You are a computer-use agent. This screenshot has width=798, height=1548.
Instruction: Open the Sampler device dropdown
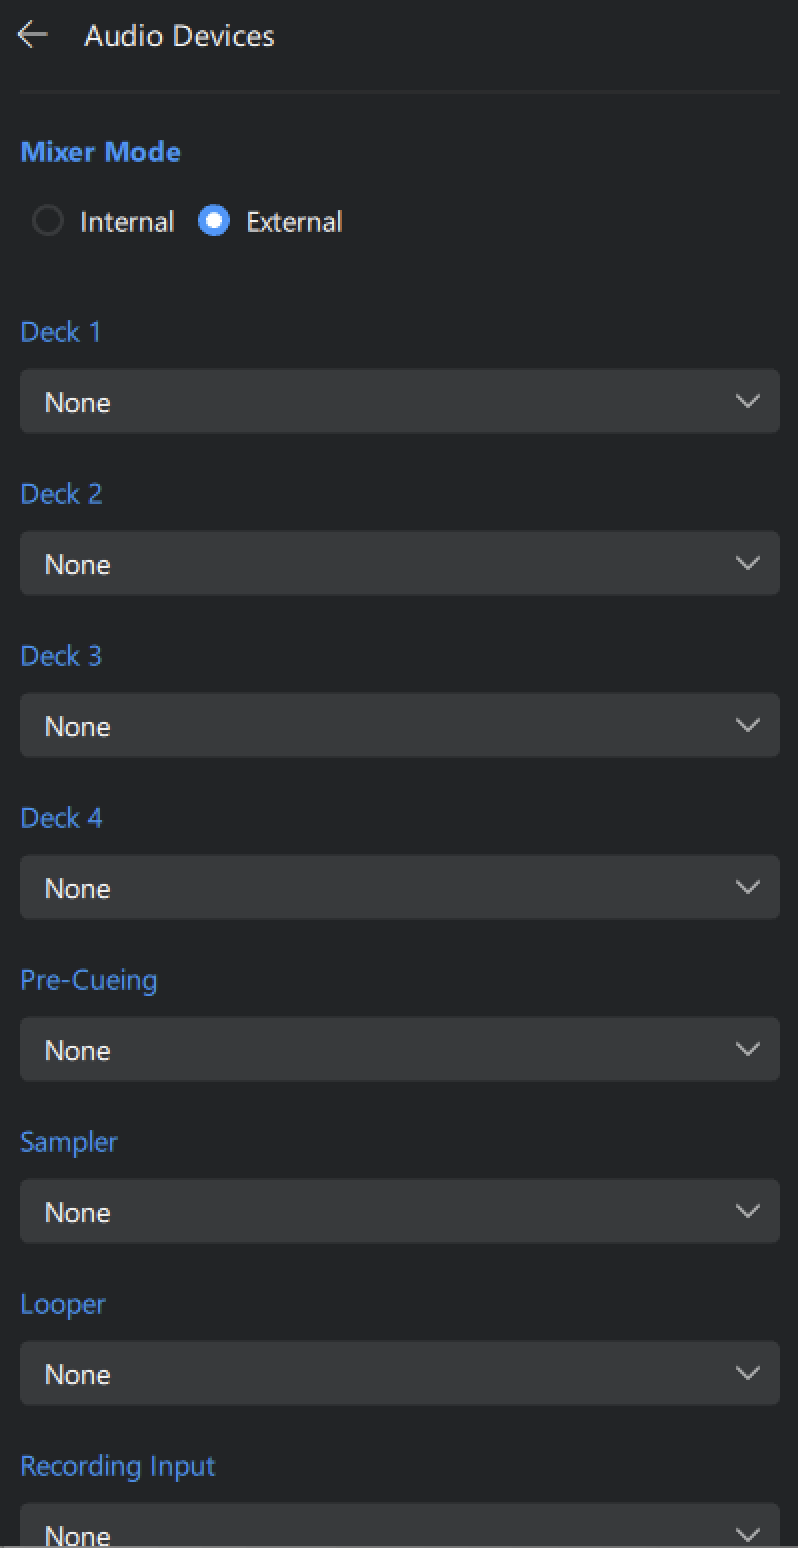pos(400,1210)
